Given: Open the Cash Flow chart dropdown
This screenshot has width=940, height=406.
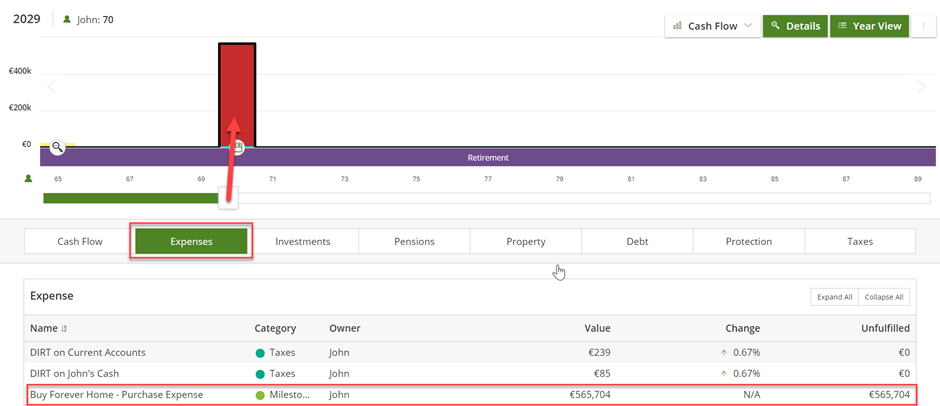Looking at the screenshot, I should tap(711, 26).
